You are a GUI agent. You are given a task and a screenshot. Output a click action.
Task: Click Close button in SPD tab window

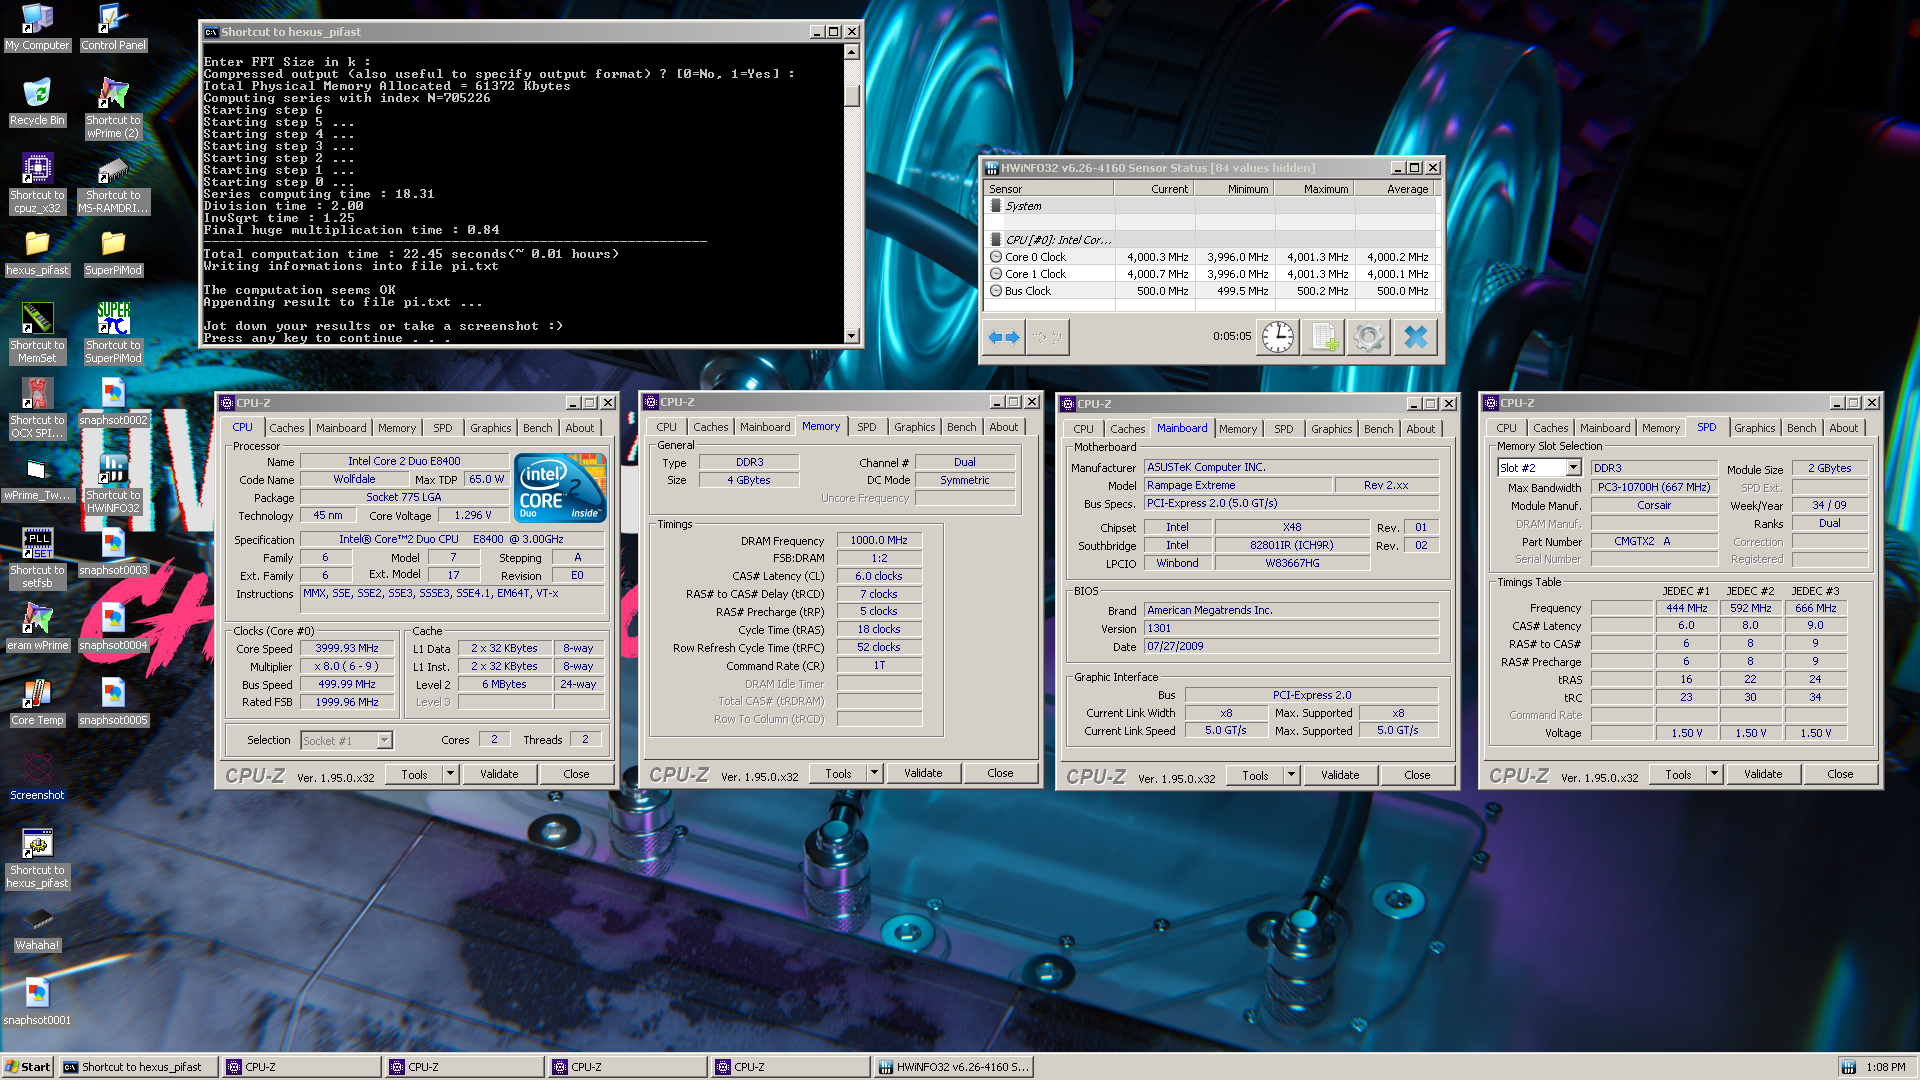tap(1840, 774)
